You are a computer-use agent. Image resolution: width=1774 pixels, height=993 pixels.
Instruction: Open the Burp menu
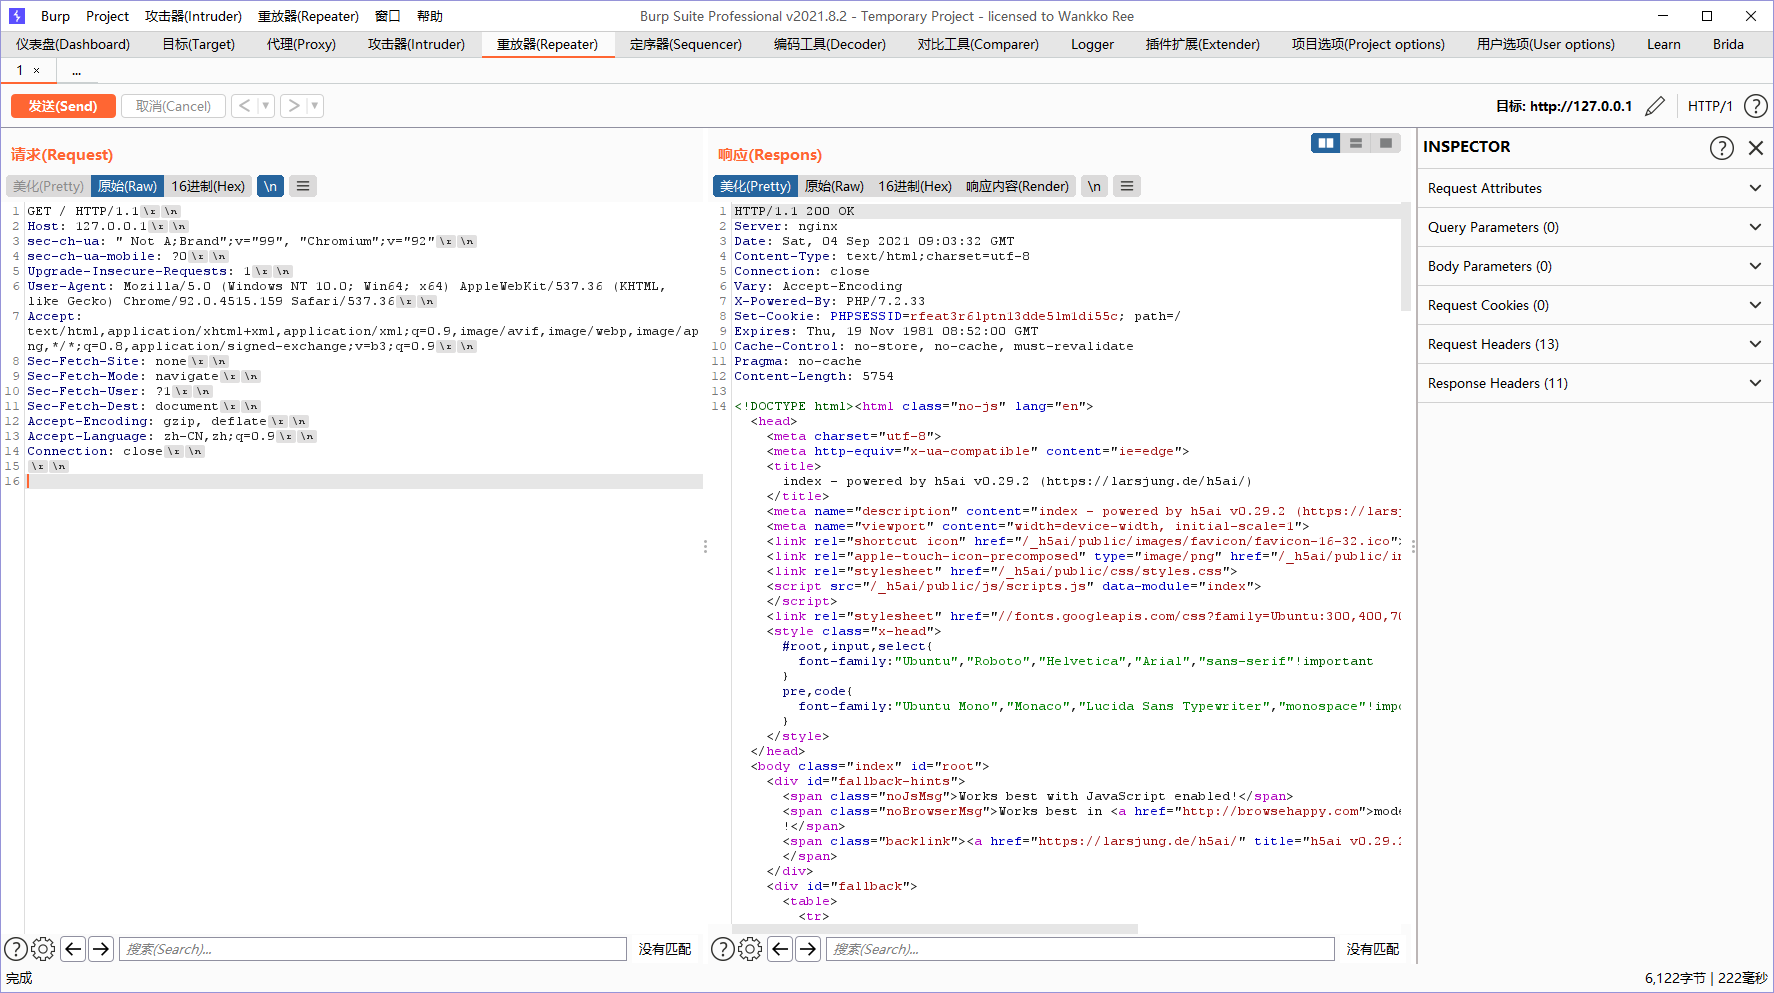[x=55, y=16]
